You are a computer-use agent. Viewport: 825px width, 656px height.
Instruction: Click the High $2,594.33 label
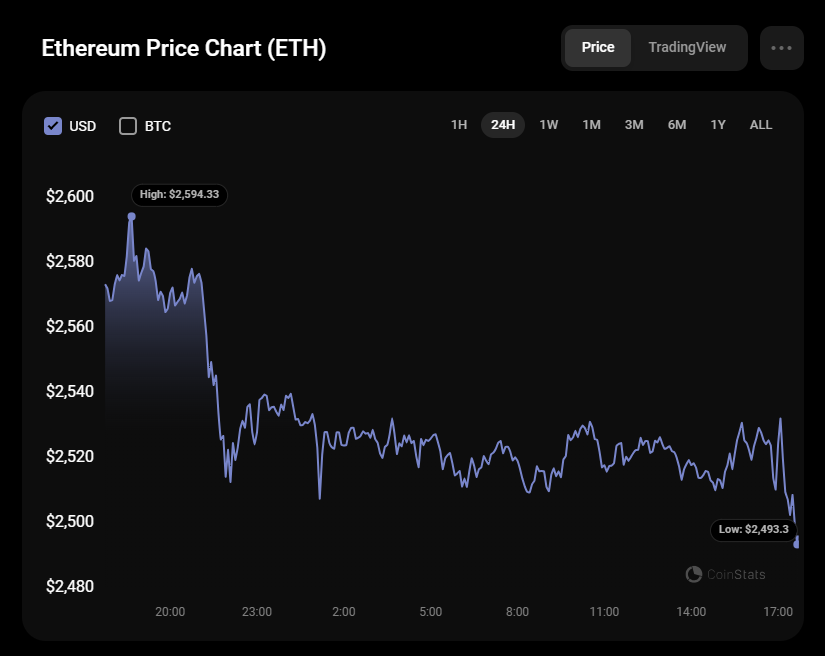[x=178, y=195]
